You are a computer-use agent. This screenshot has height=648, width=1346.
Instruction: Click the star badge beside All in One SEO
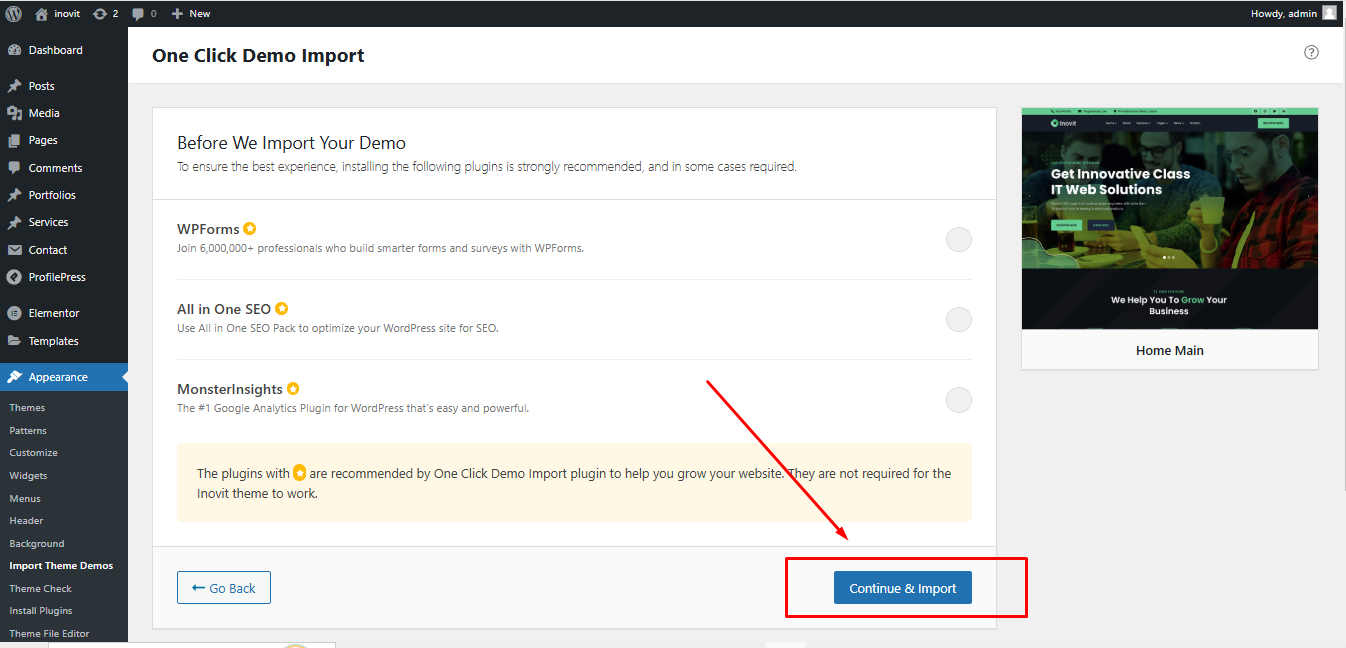(x=282, y=309)
